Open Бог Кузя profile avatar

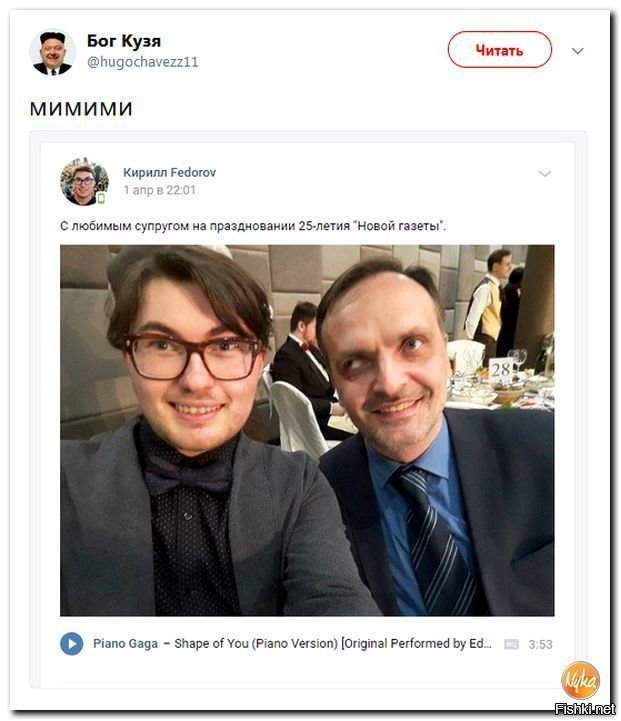click(52, 52)
